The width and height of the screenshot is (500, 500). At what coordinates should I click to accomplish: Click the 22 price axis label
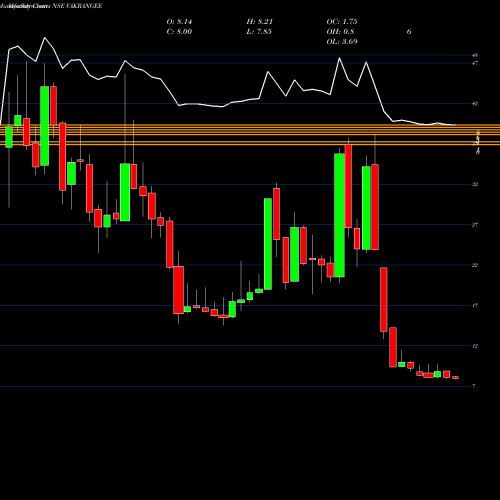475,265
